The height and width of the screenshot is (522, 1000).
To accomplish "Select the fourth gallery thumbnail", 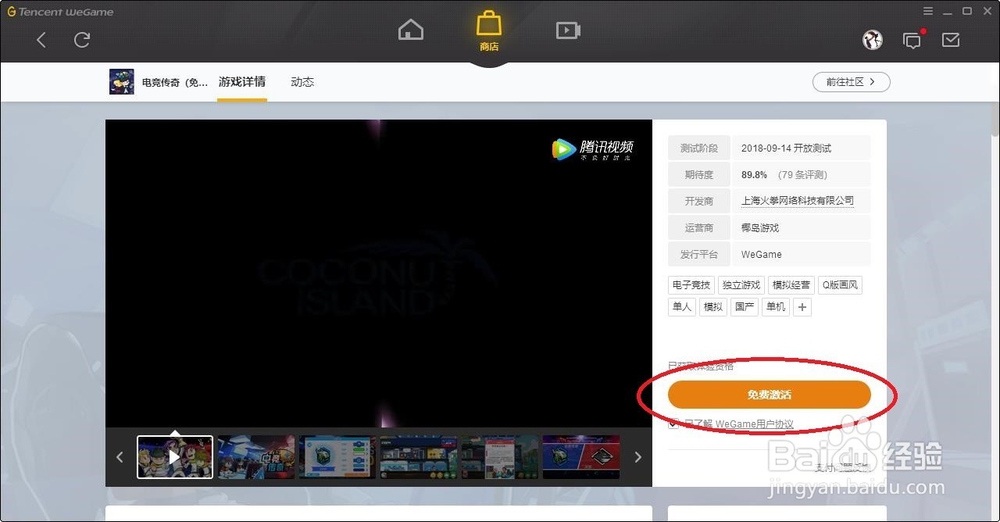I will [418, 457].
